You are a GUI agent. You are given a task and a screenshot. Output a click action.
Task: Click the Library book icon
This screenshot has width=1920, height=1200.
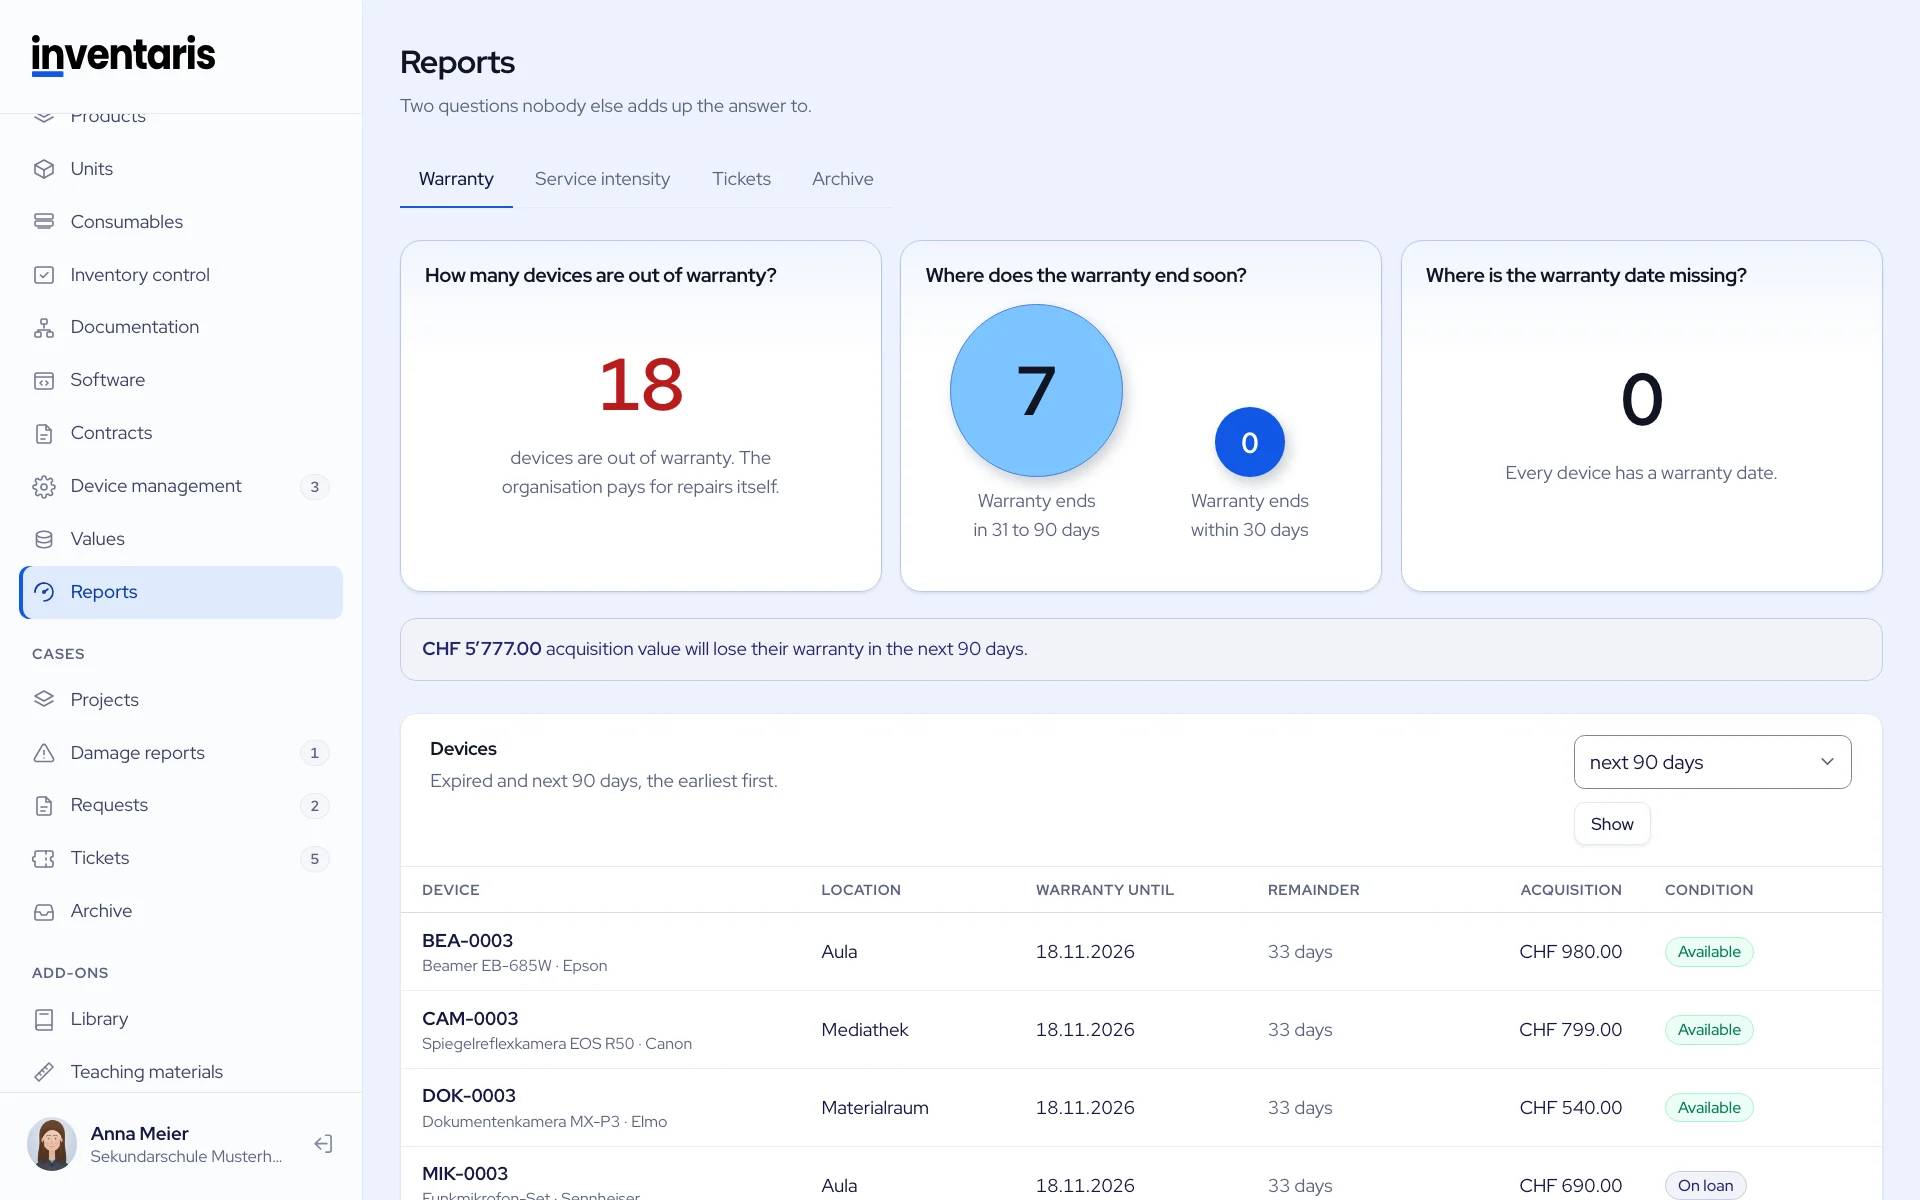pos(44,1020)
